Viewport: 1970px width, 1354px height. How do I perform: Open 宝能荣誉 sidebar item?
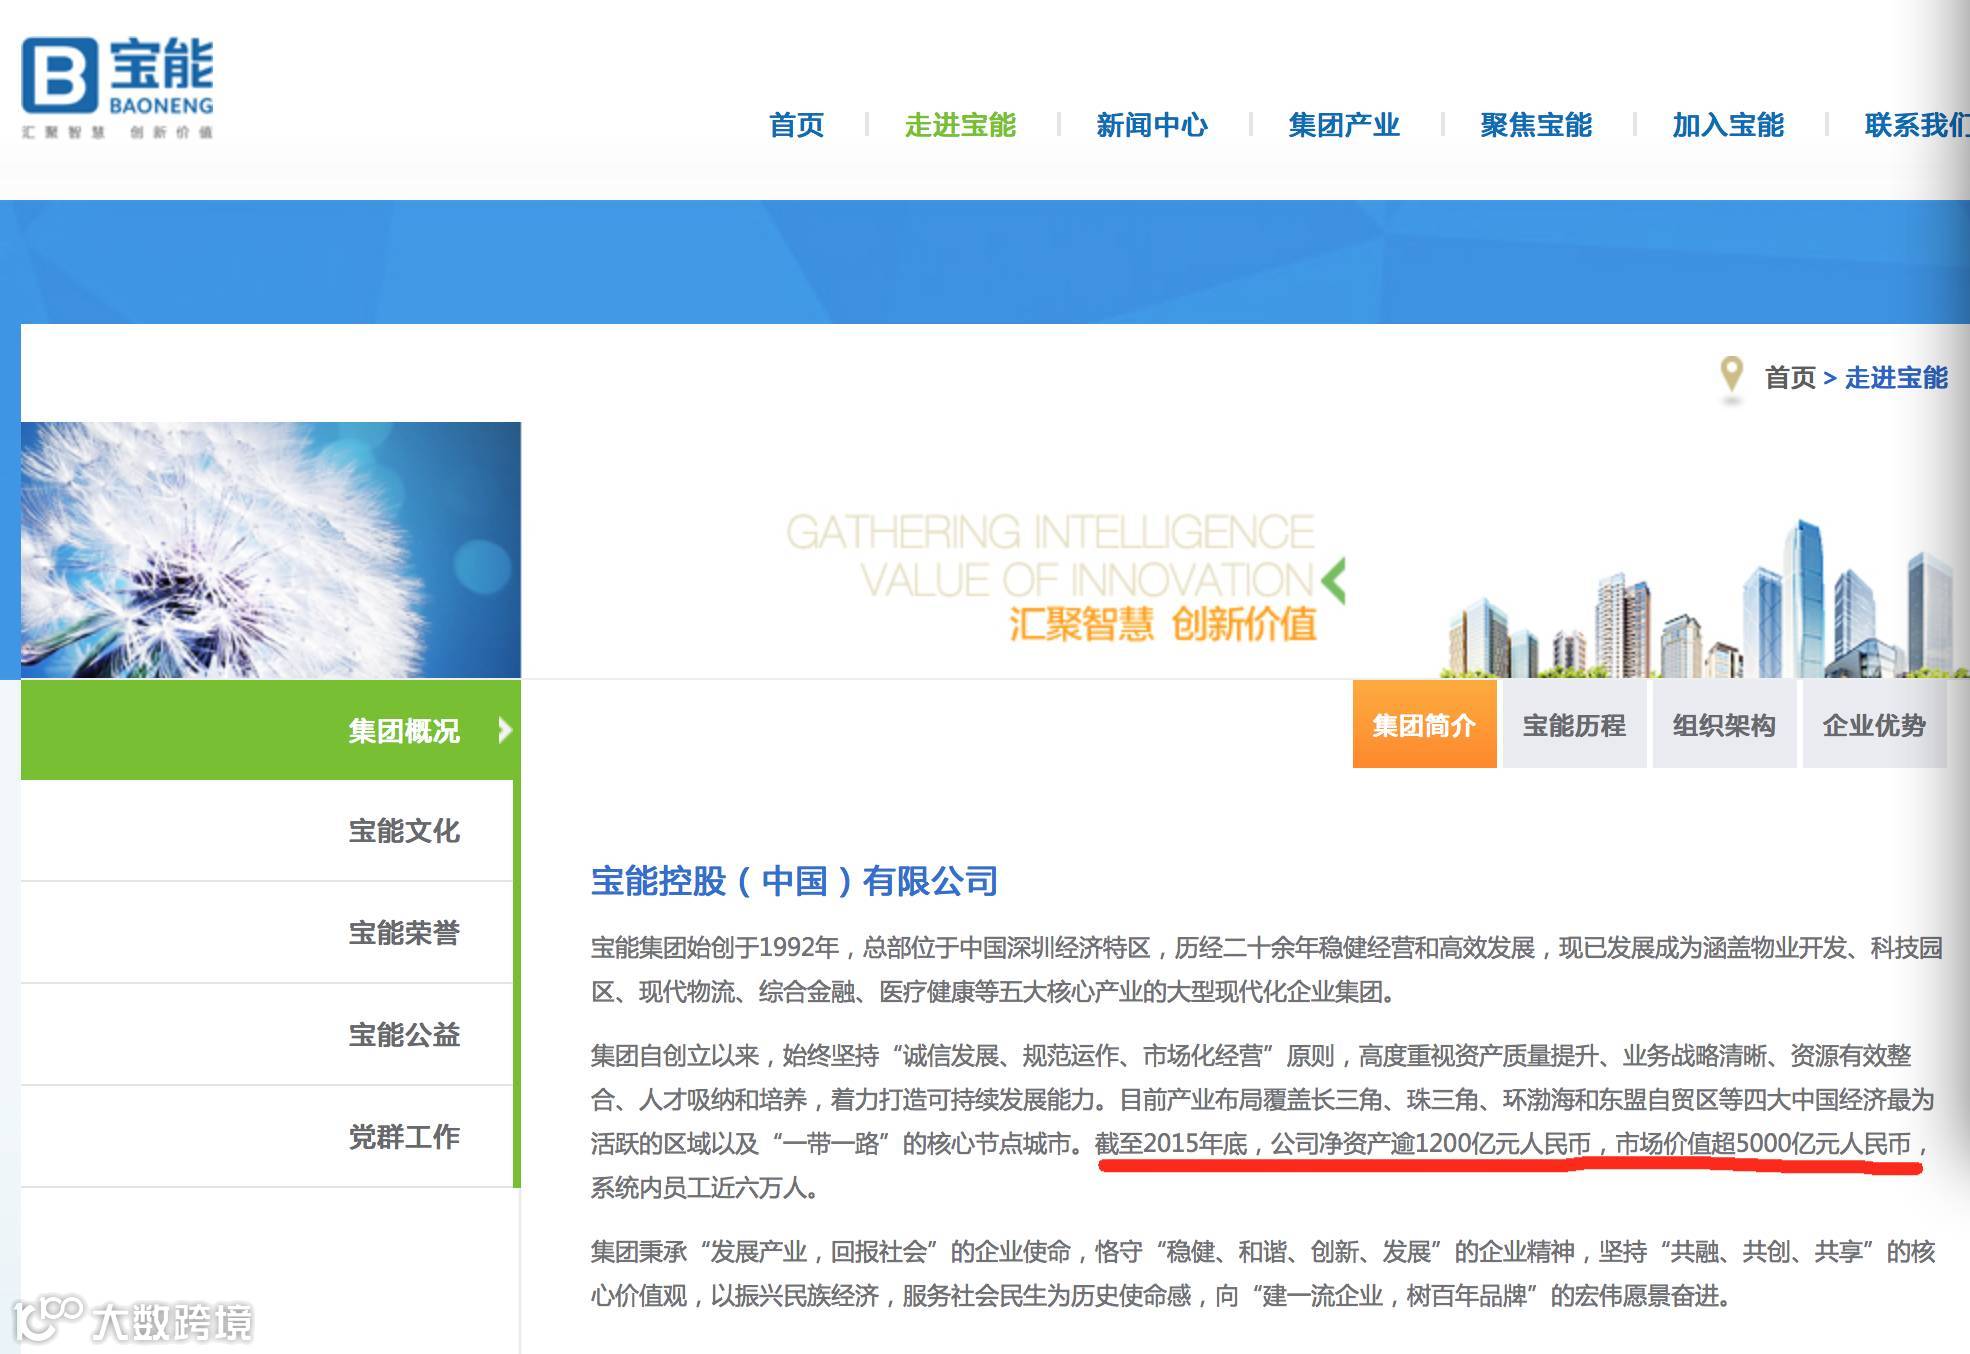coord(404,933)
